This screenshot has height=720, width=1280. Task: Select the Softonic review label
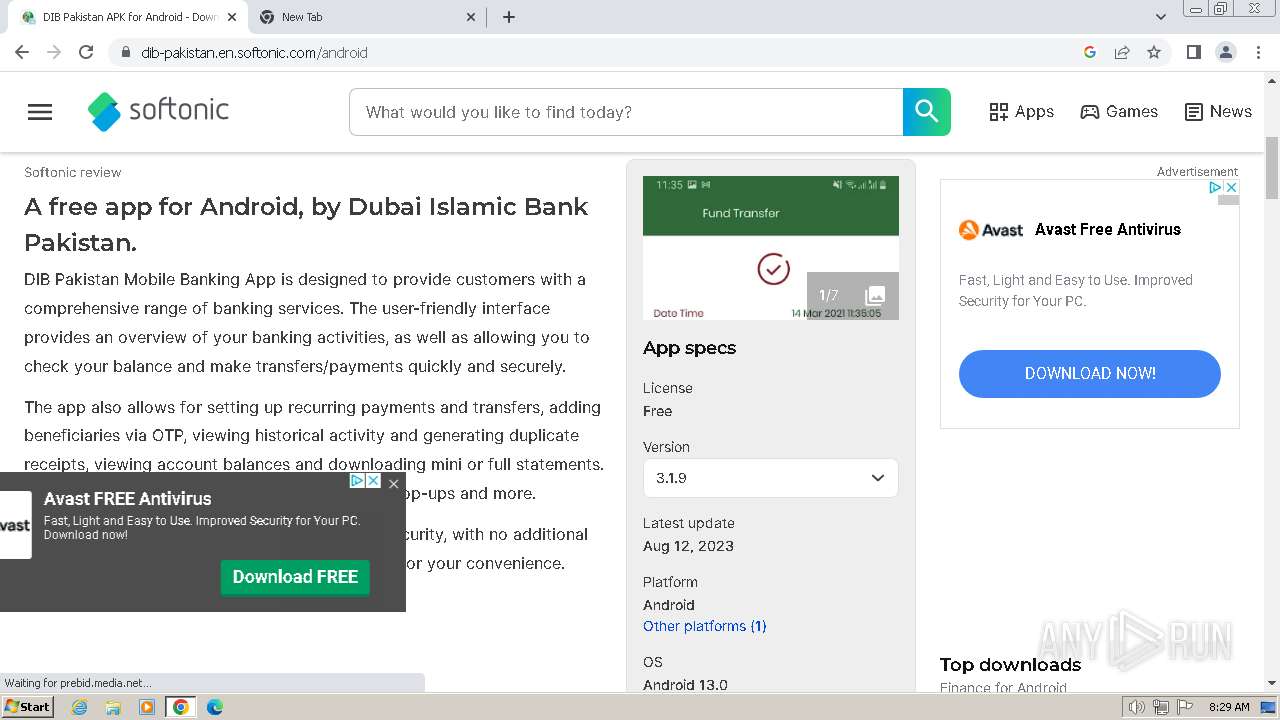point(73,172)
